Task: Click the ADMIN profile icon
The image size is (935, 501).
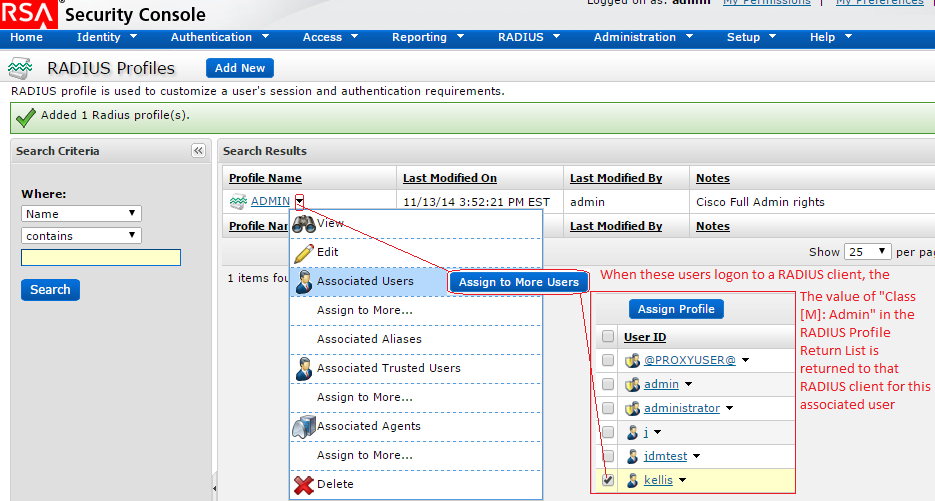Action: coord(239,202)
